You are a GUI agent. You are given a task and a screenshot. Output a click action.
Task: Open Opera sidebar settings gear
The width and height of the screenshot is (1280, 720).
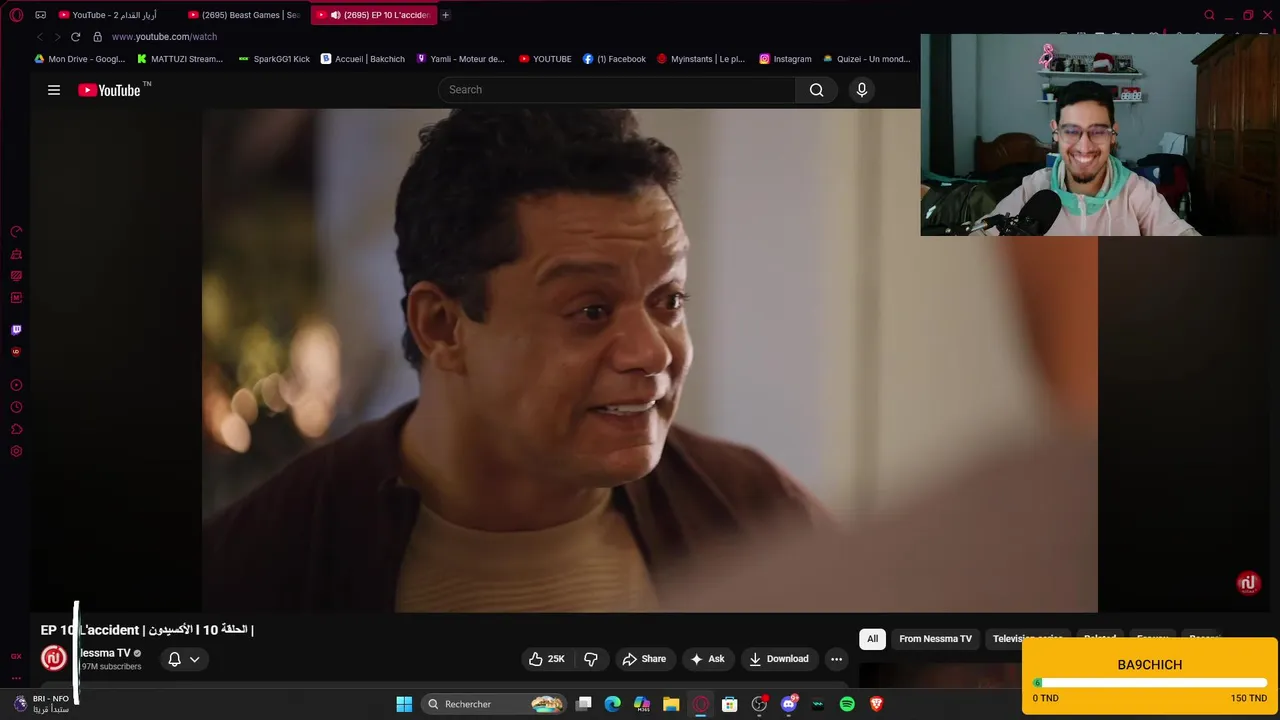[x=16, y=452]
